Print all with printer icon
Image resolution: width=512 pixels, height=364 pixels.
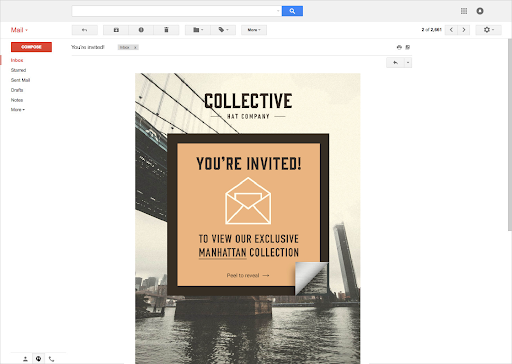399,47
